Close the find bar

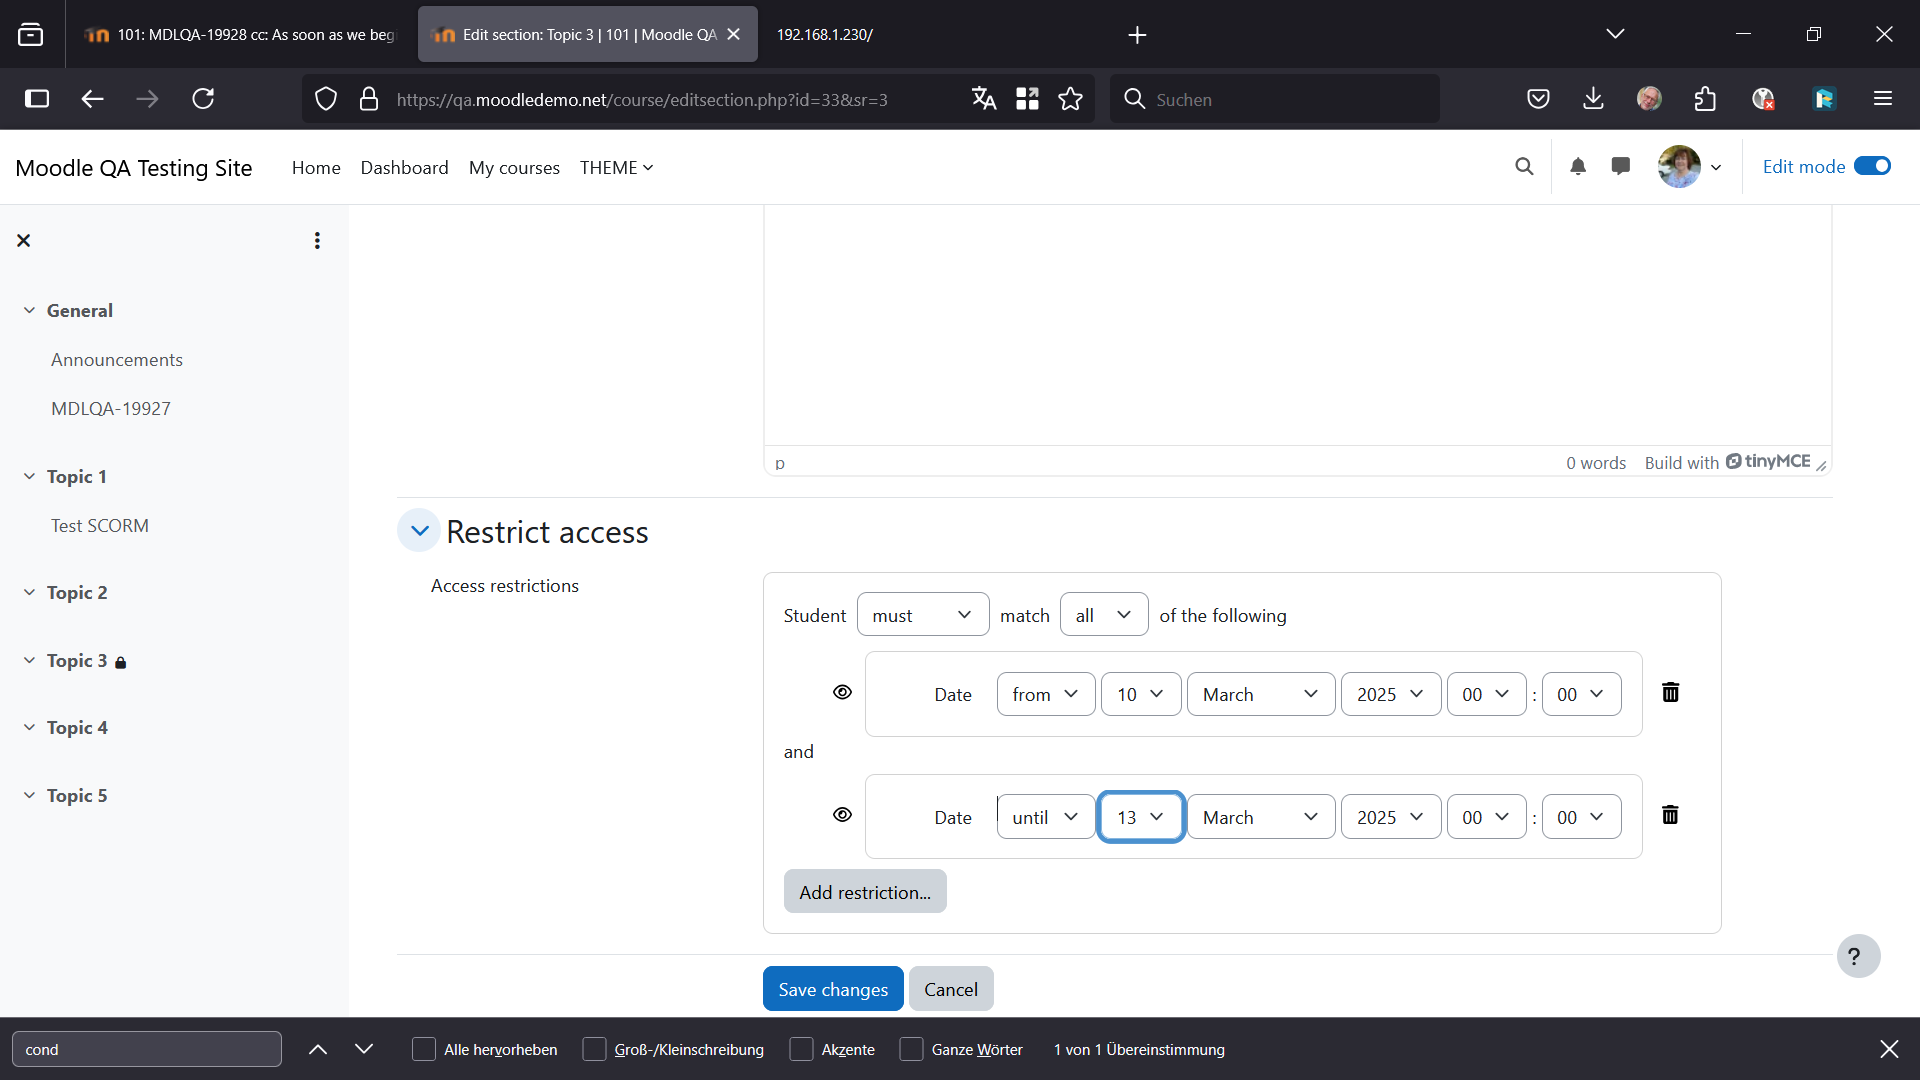point(1889,1049)
